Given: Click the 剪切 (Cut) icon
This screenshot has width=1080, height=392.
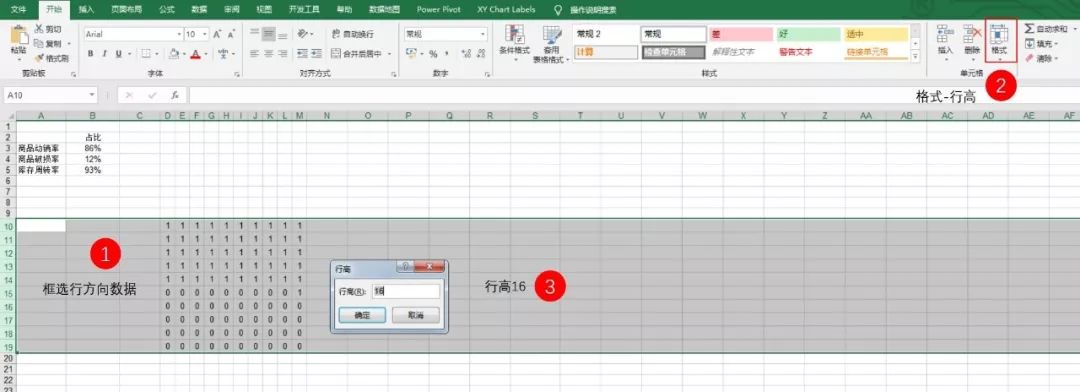Looking at the screenshot, I should pyautogui.click(x=39, y=29).
